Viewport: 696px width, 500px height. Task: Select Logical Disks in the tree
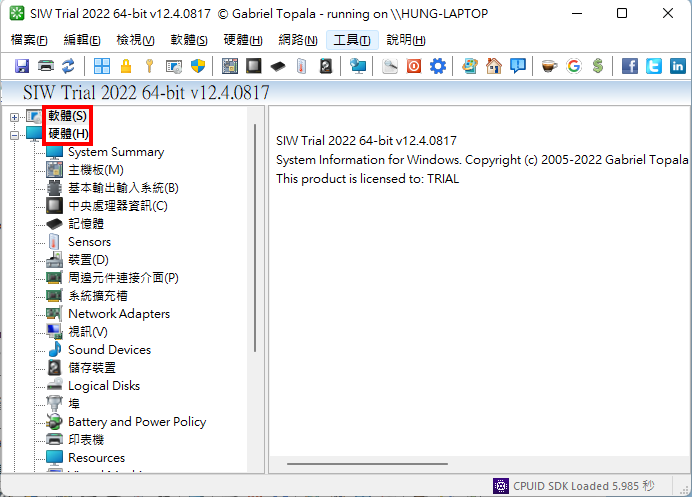[104, 386]
